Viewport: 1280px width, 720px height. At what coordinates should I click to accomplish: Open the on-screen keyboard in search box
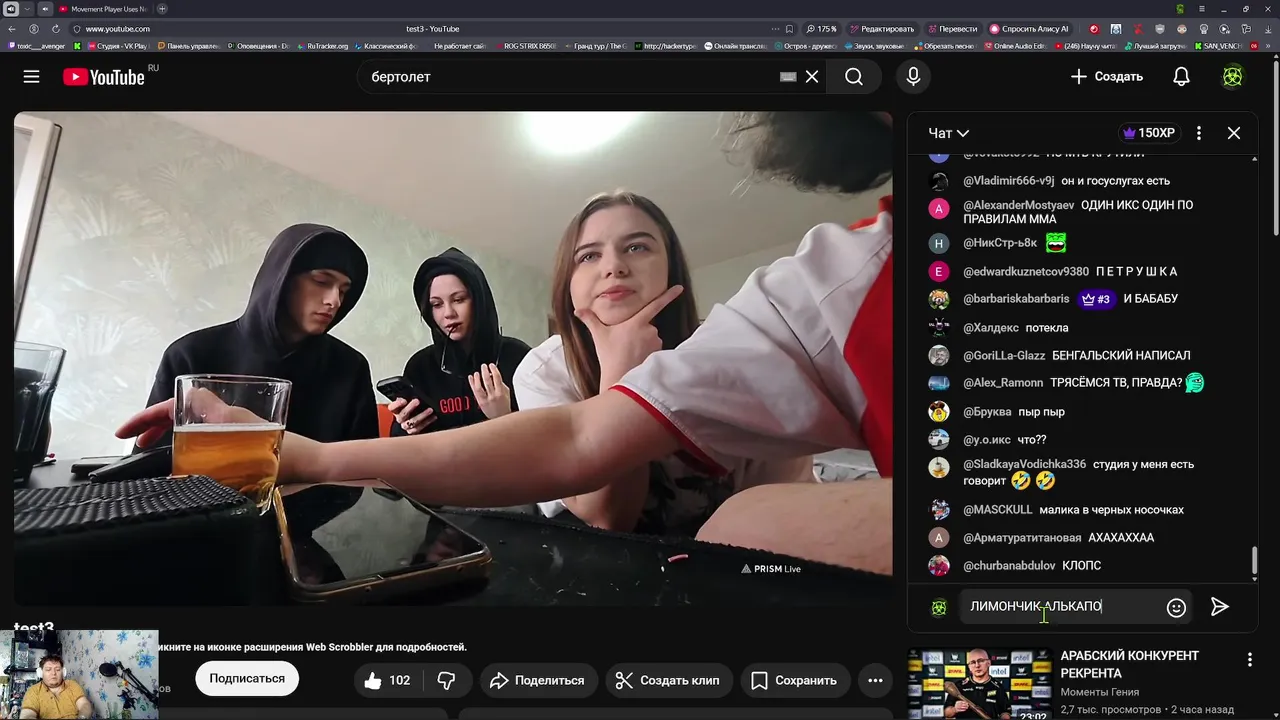pyautogui.click(x=788, y=77)
